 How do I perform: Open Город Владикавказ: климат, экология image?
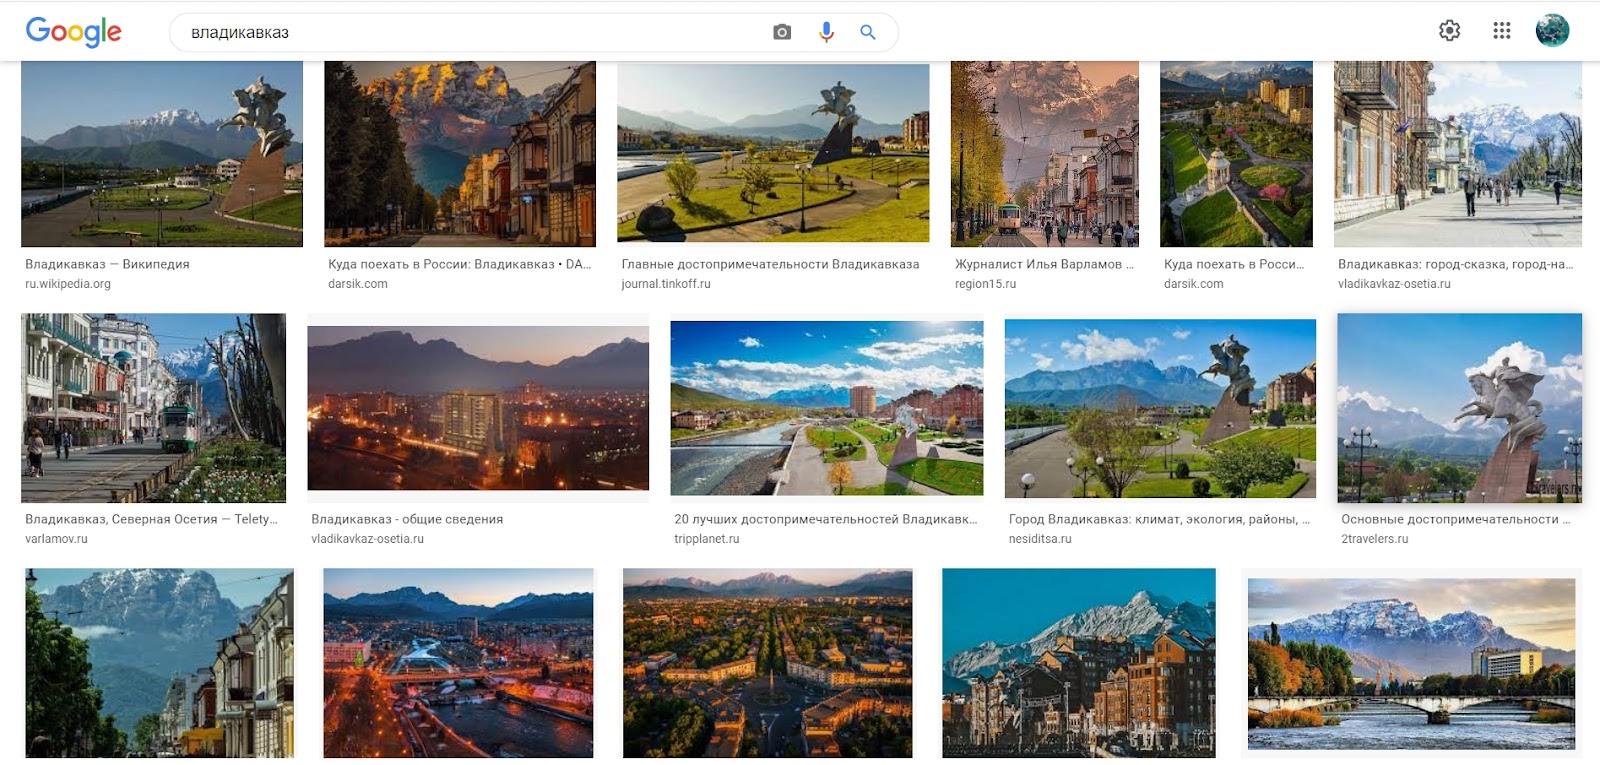[1160, 408]
